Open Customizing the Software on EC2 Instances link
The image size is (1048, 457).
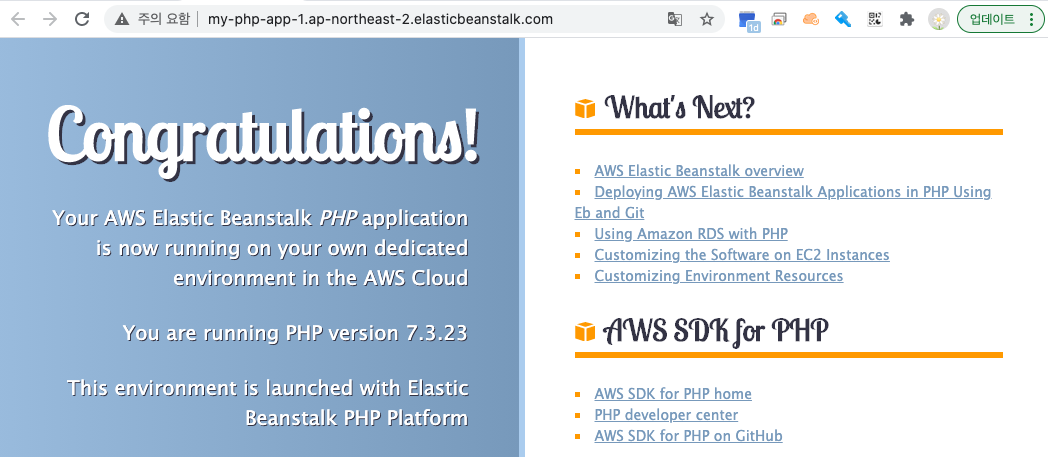[742, 255]
